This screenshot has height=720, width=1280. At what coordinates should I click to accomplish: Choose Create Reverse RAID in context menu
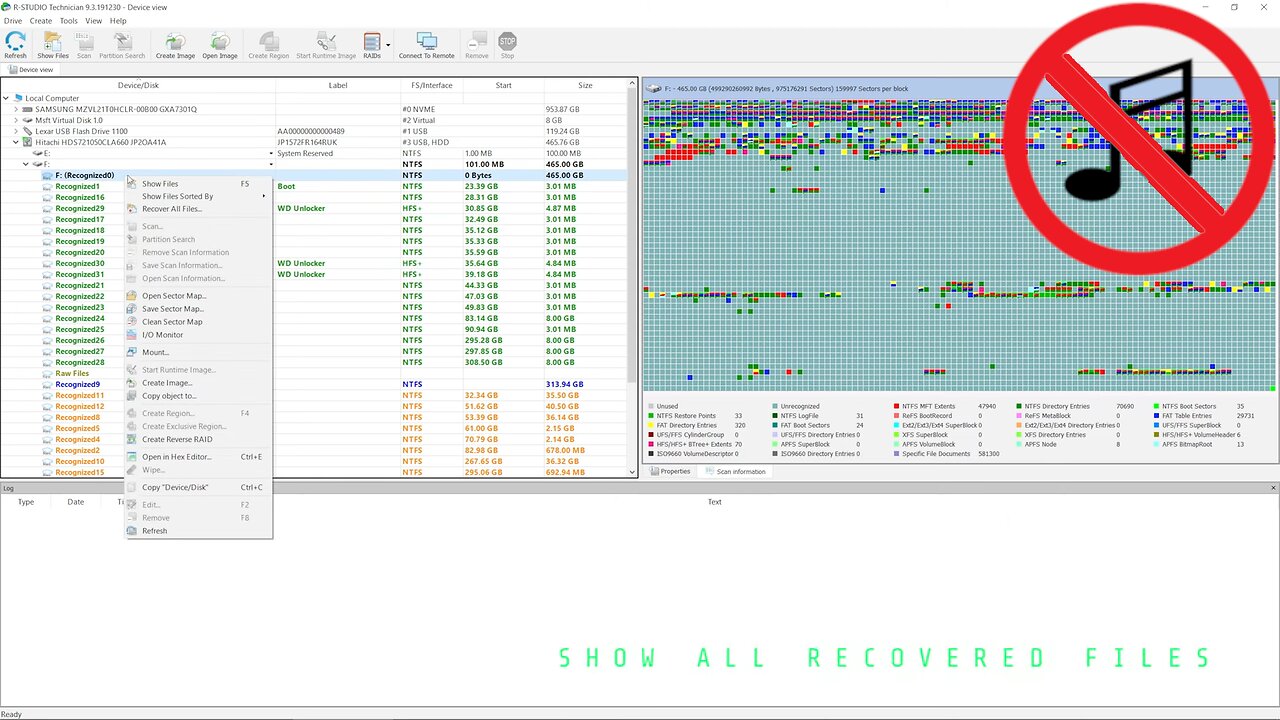click(198, 439)
